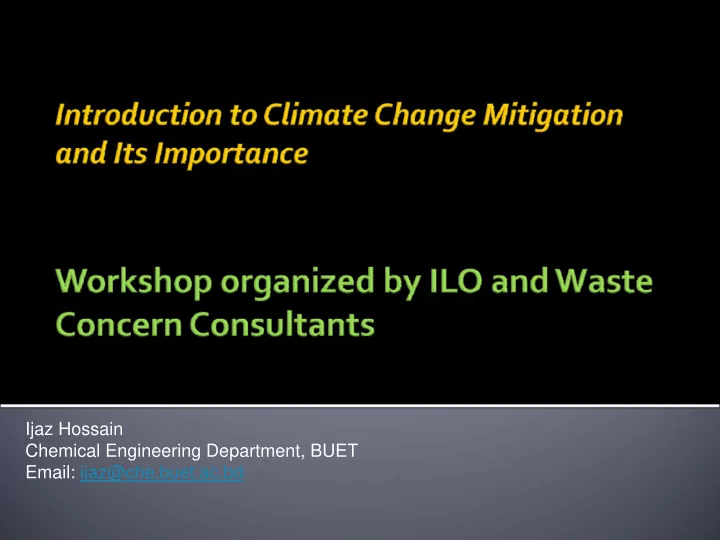This screenshot has width=720, height=540.
Task: Select the author name 'Ijaz Hossain'
Action: (x=74, y=429)
